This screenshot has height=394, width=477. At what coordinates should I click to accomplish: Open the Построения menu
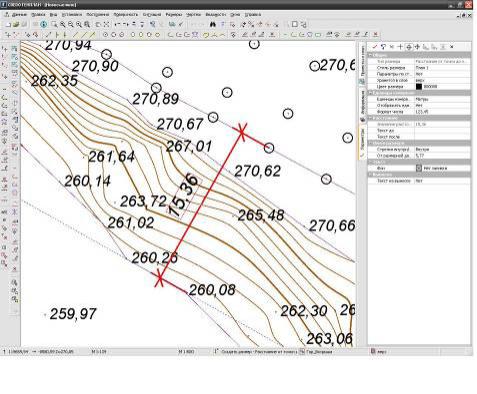point(97,15)
